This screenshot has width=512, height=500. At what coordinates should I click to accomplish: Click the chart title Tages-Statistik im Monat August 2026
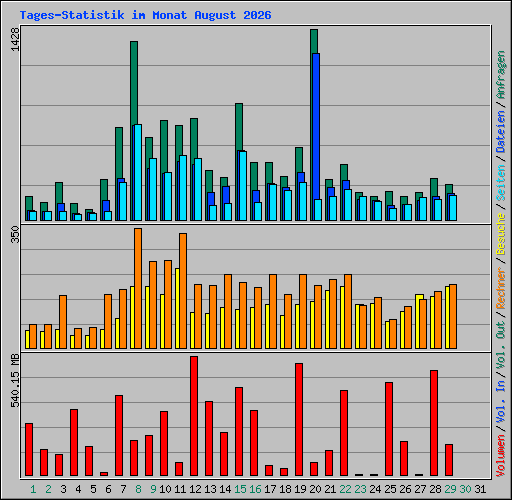145,15
